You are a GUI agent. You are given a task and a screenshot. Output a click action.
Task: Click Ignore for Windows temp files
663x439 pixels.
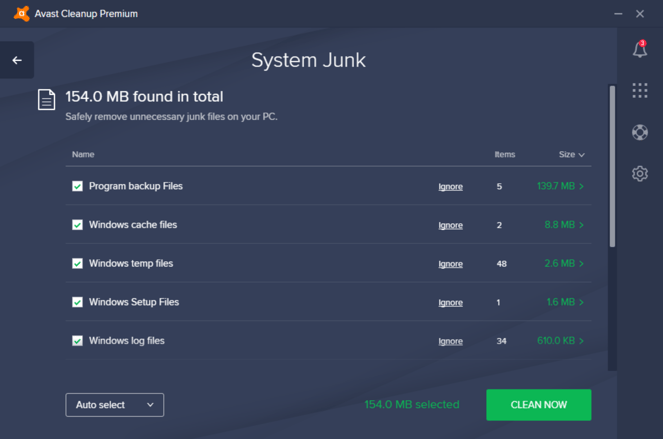(450, 264)
